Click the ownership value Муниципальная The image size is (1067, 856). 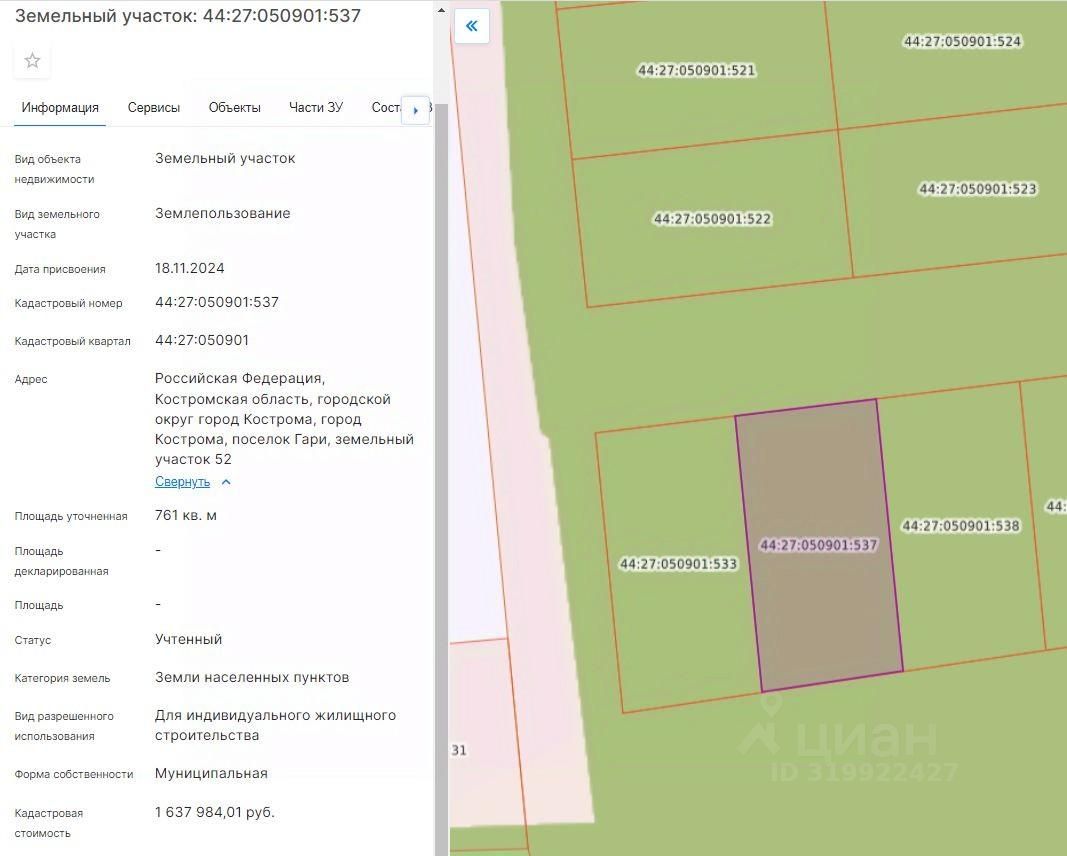[211, 774]
